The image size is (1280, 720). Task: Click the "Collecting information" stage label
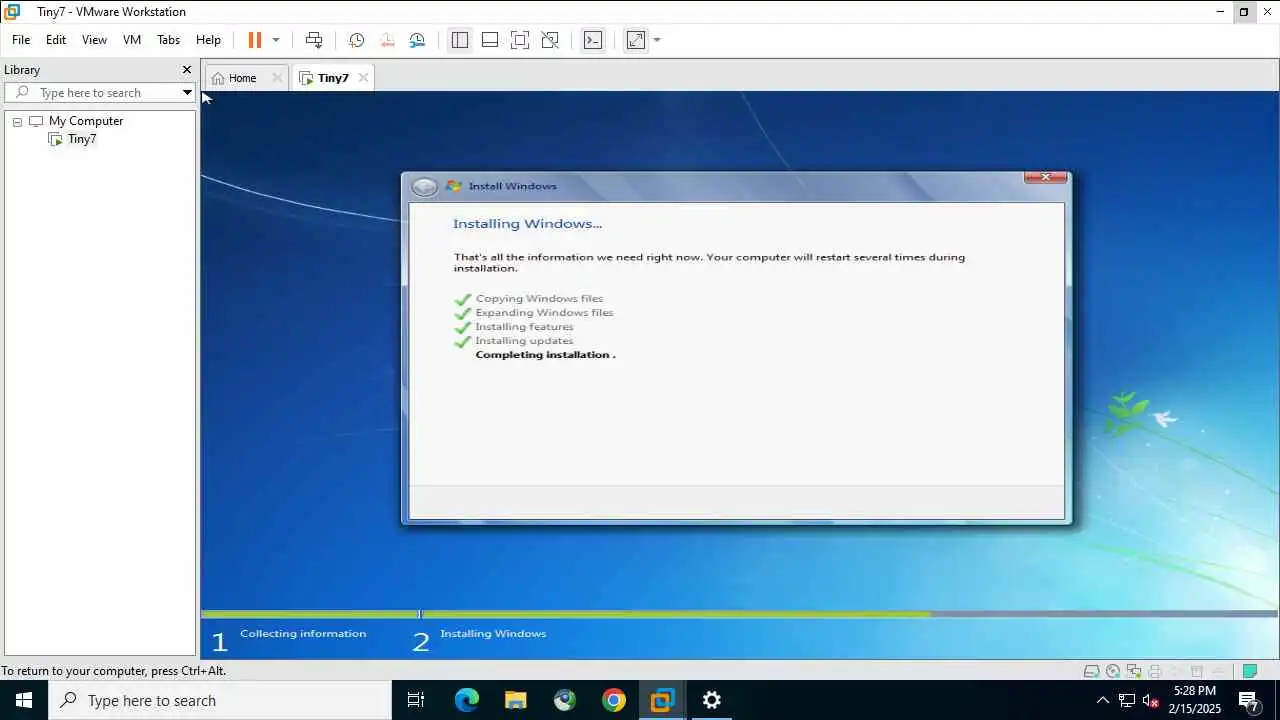pyautogui.click(x=303, y=634)
